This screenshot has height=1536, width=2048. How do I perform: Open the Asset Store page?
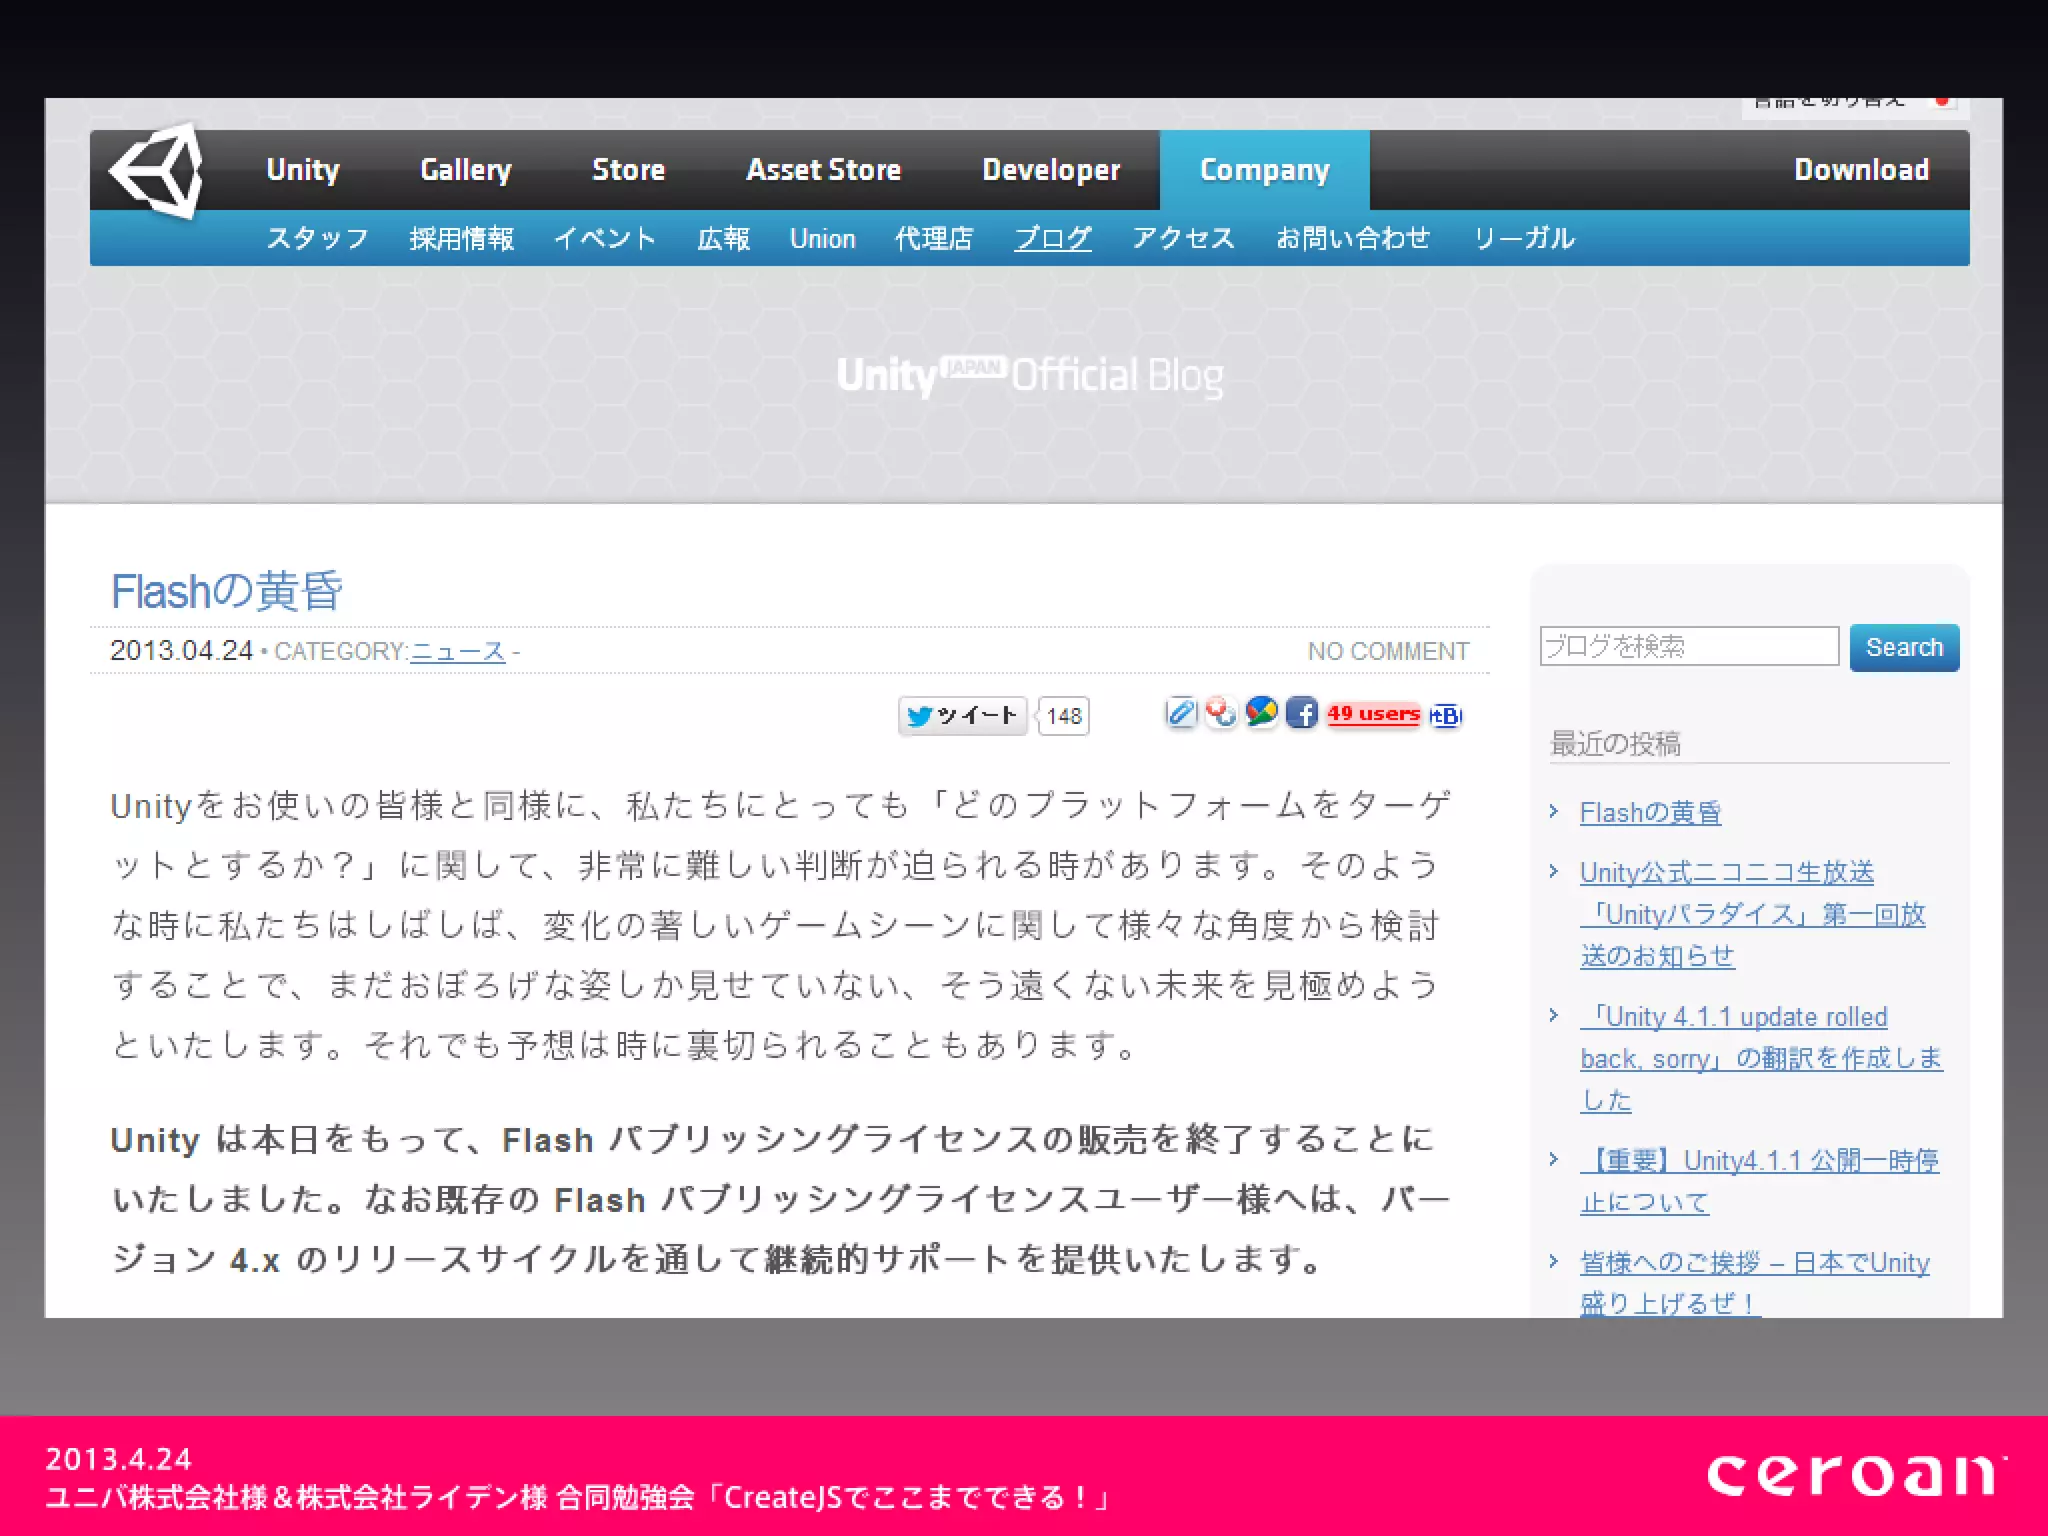[824, 170]
